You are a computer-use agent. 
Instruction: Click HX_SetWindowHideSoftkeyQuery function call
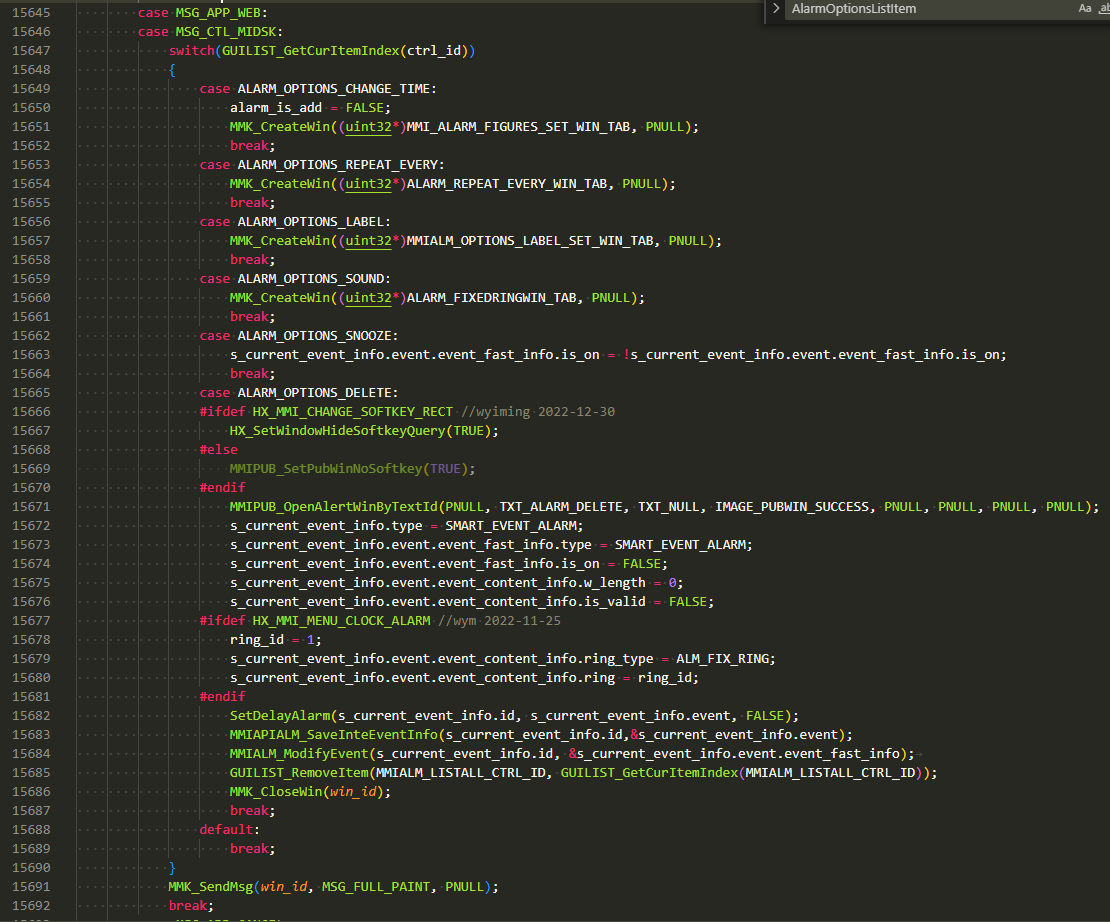[337, 431]
